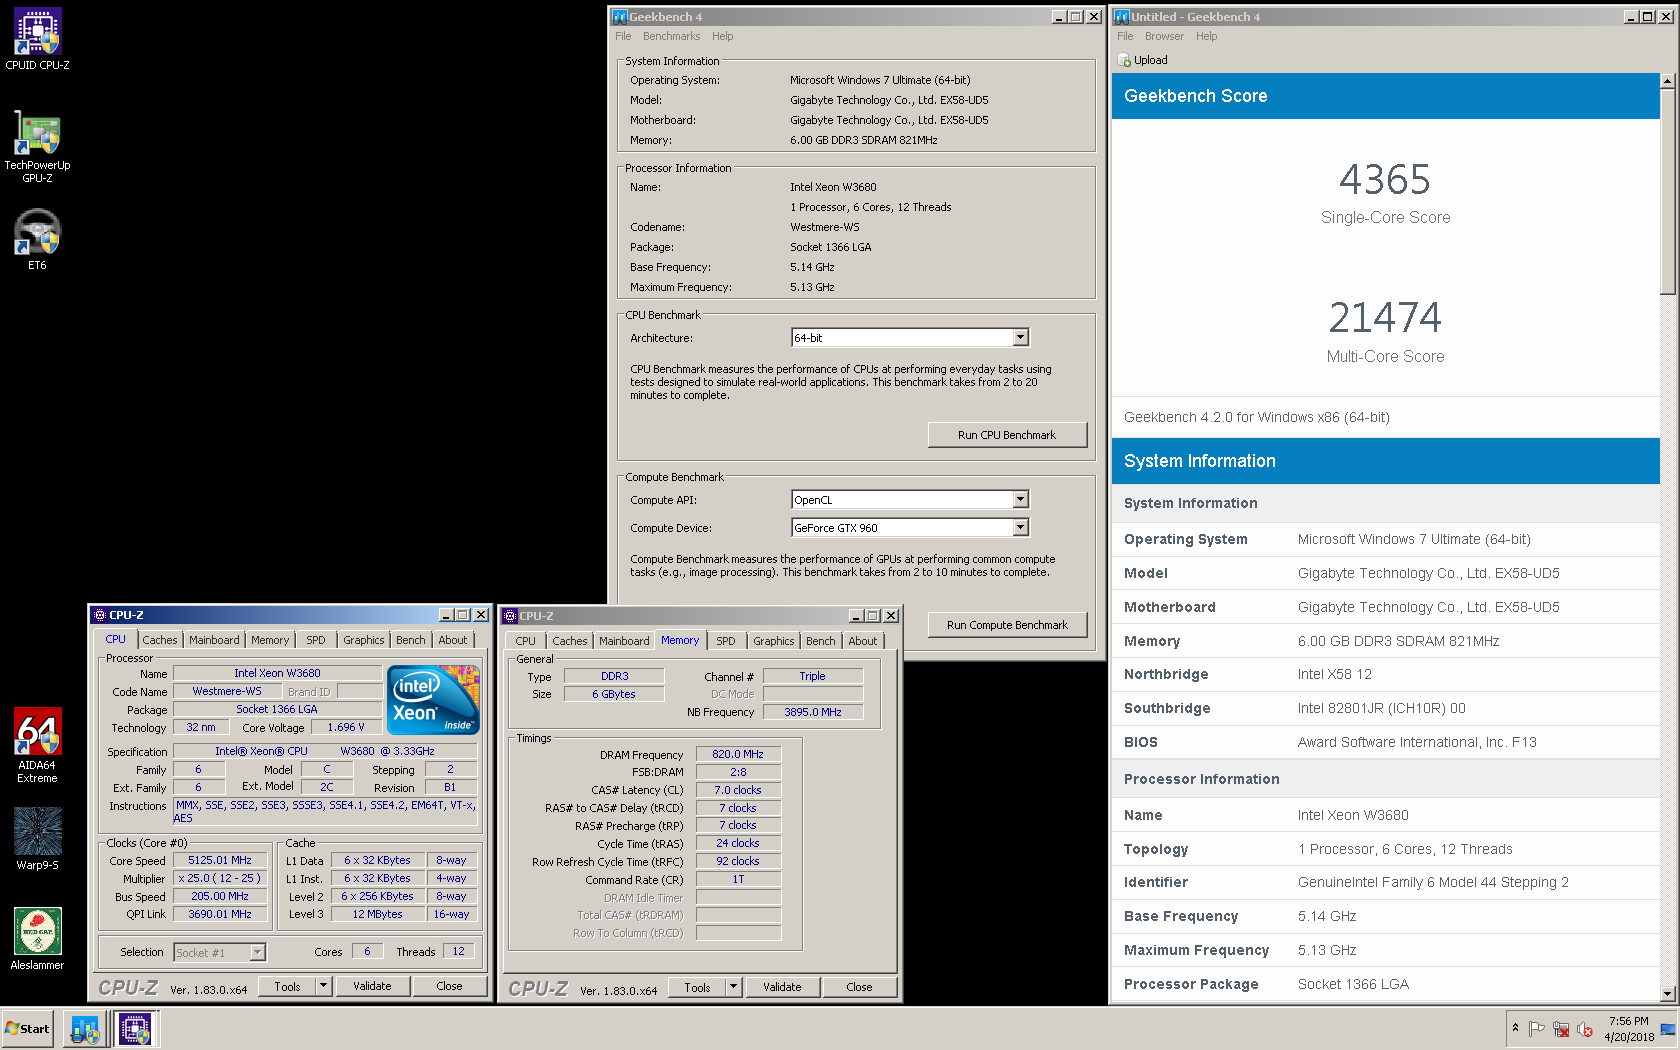Click the Upload icon in Geekbench results window
The image size is (1680, 1050).
point(1124,60)
